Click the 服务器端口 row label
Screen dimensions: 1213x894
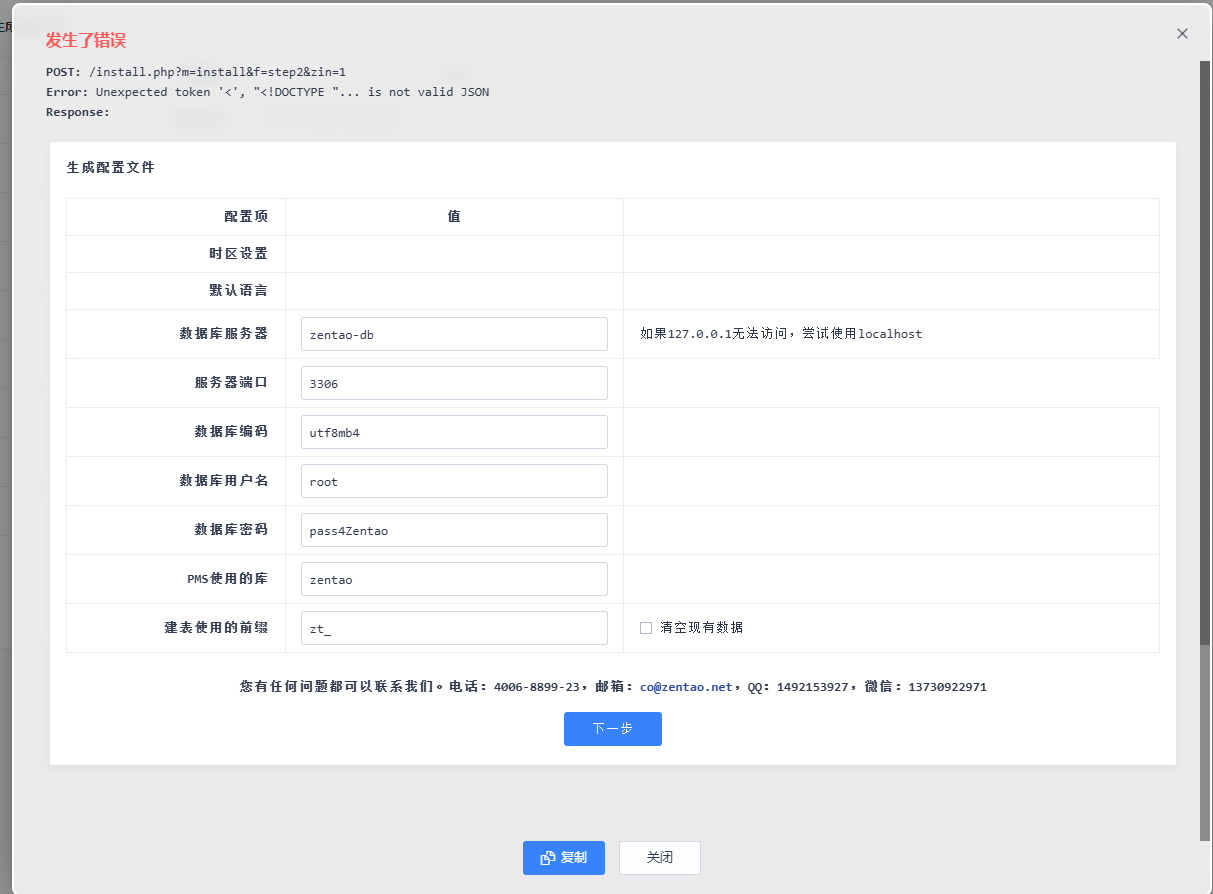click(x=232, y=383)
